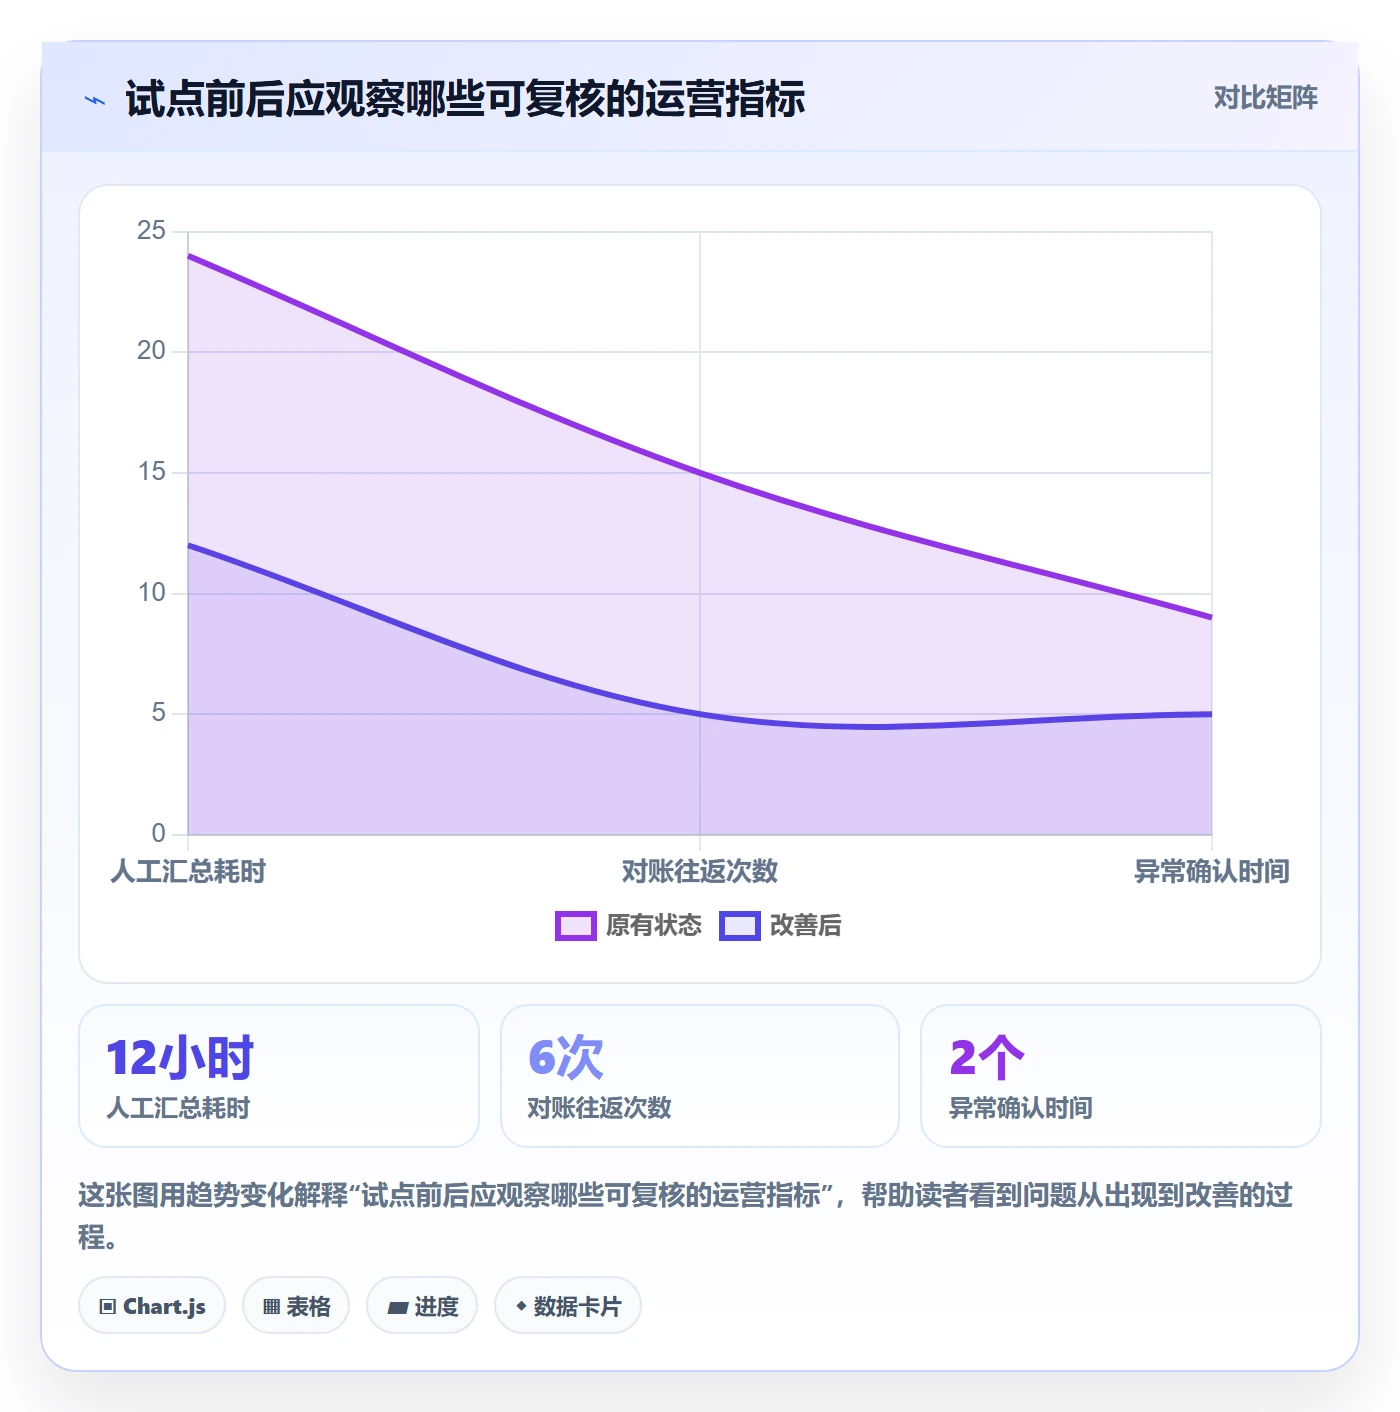Select the 6次 对账往返次数 card

pos(700,1076)
